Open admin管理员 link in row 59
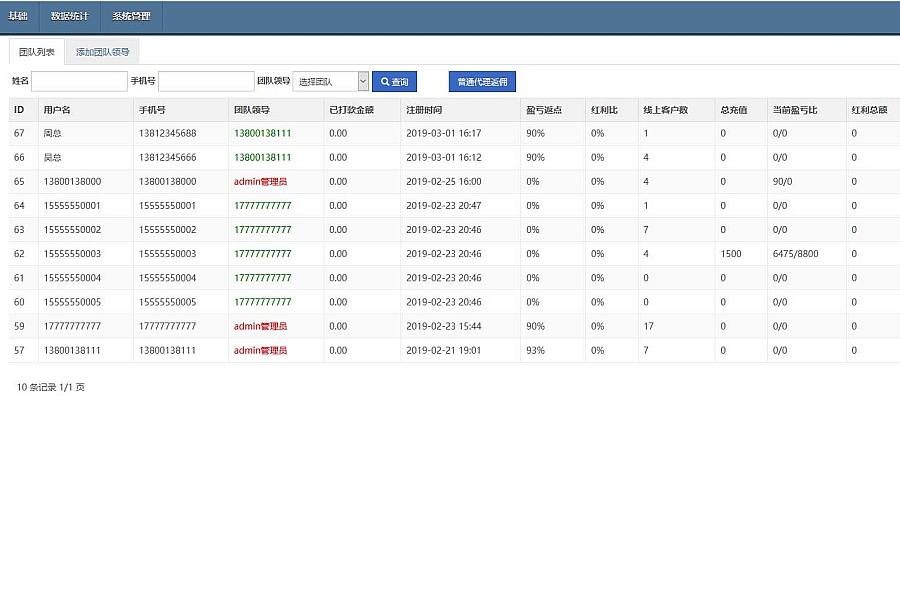Image resolution: width=900 pixels, height=600 pixels. tap(260, 326)
